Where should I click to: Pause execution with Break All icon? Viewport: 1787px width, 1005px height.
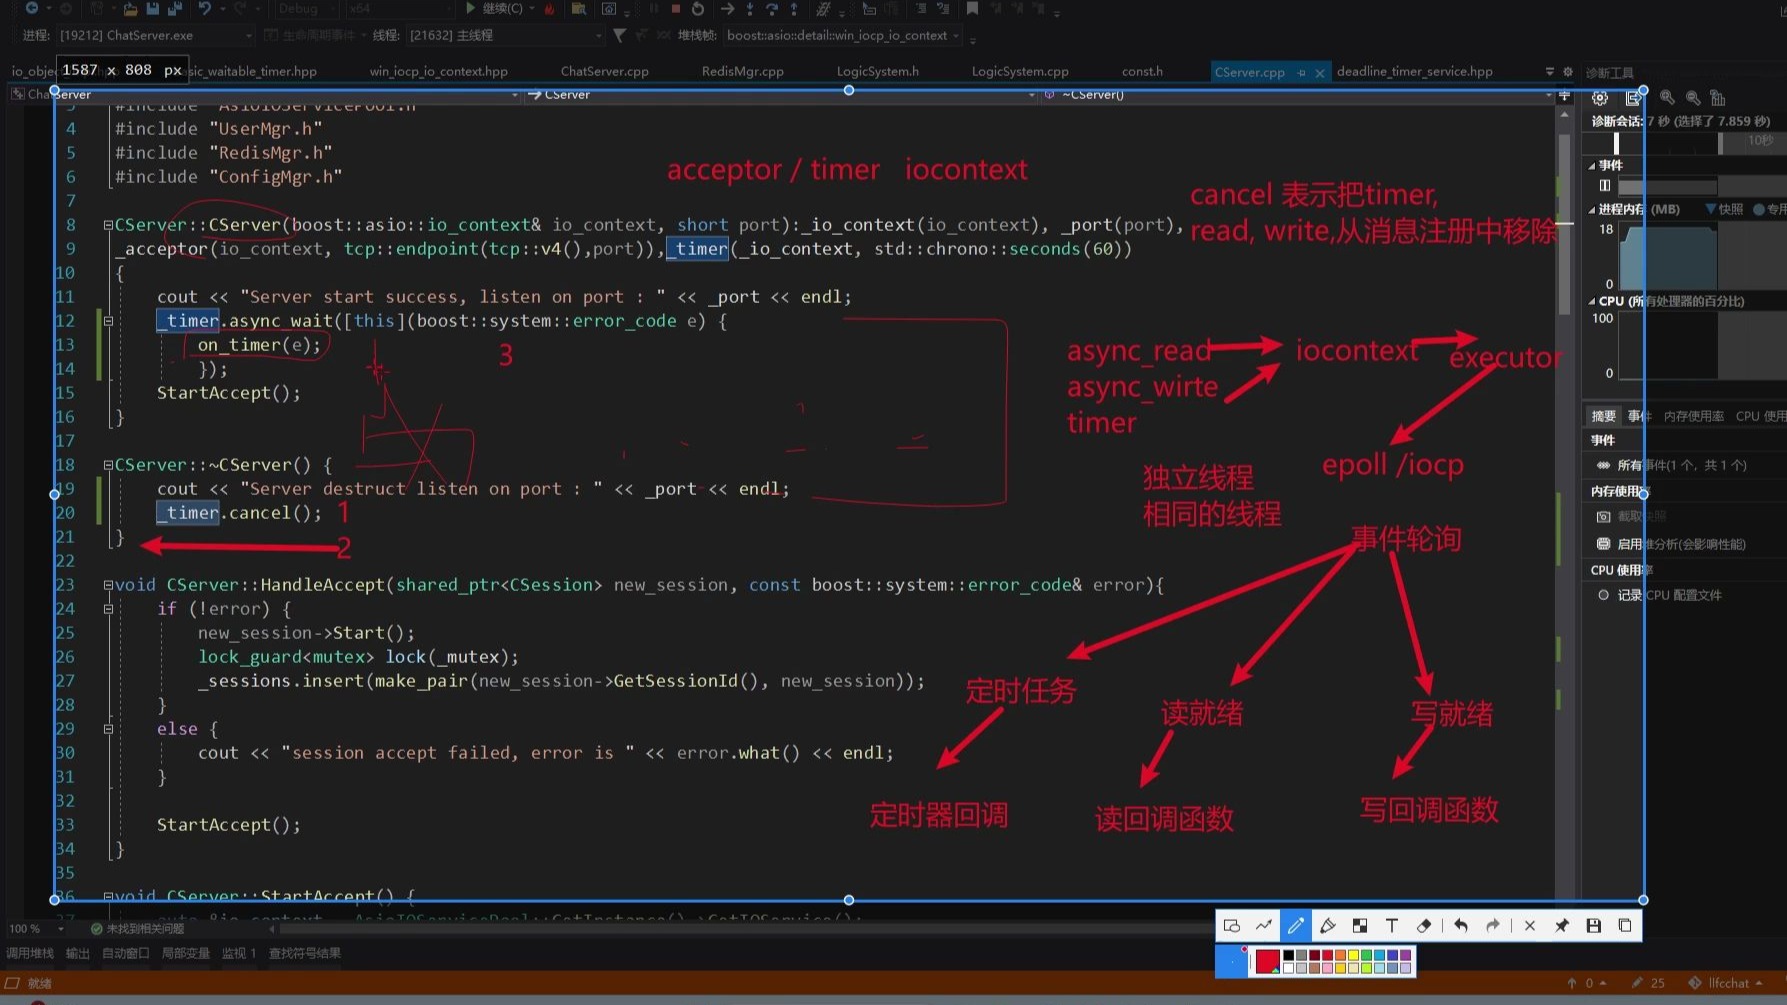tap(654, 9)
